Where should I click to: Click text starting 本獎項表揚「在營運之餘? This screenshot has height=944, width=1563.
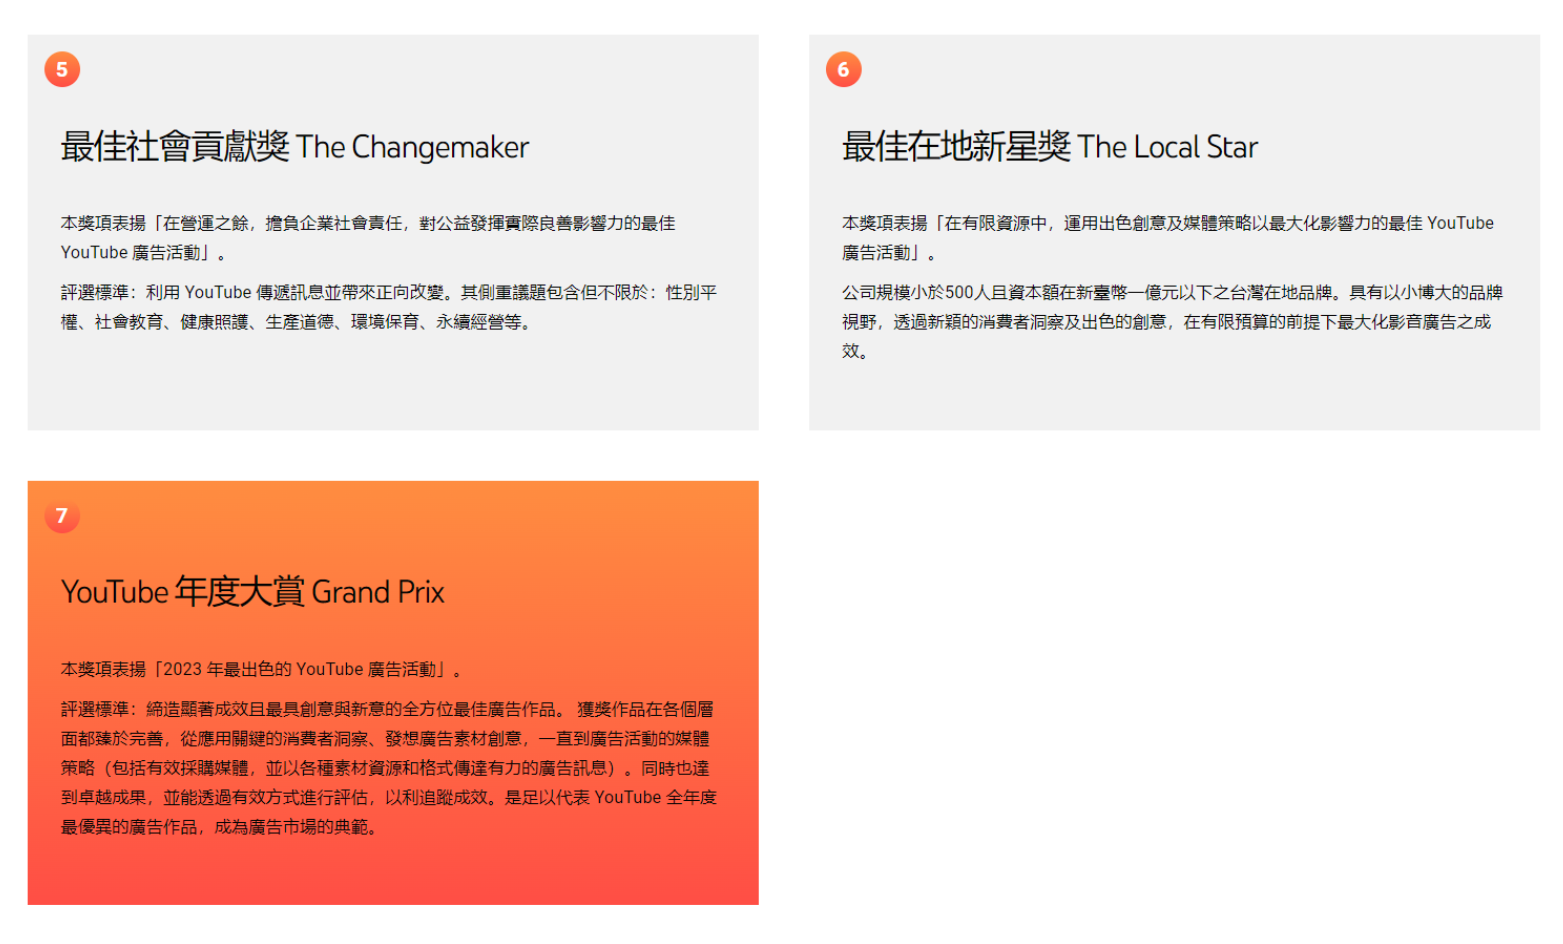click(368, 237)
